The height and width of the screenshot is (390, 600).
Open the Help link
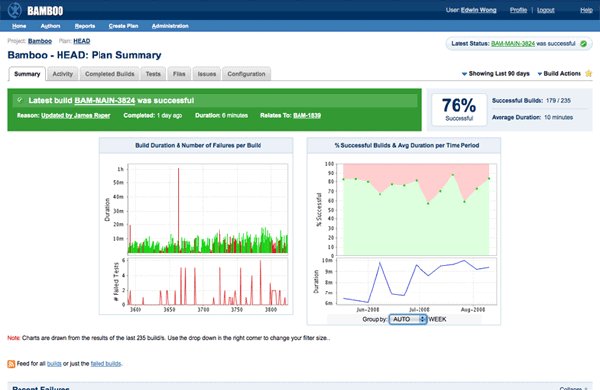(x=586, y=10)
